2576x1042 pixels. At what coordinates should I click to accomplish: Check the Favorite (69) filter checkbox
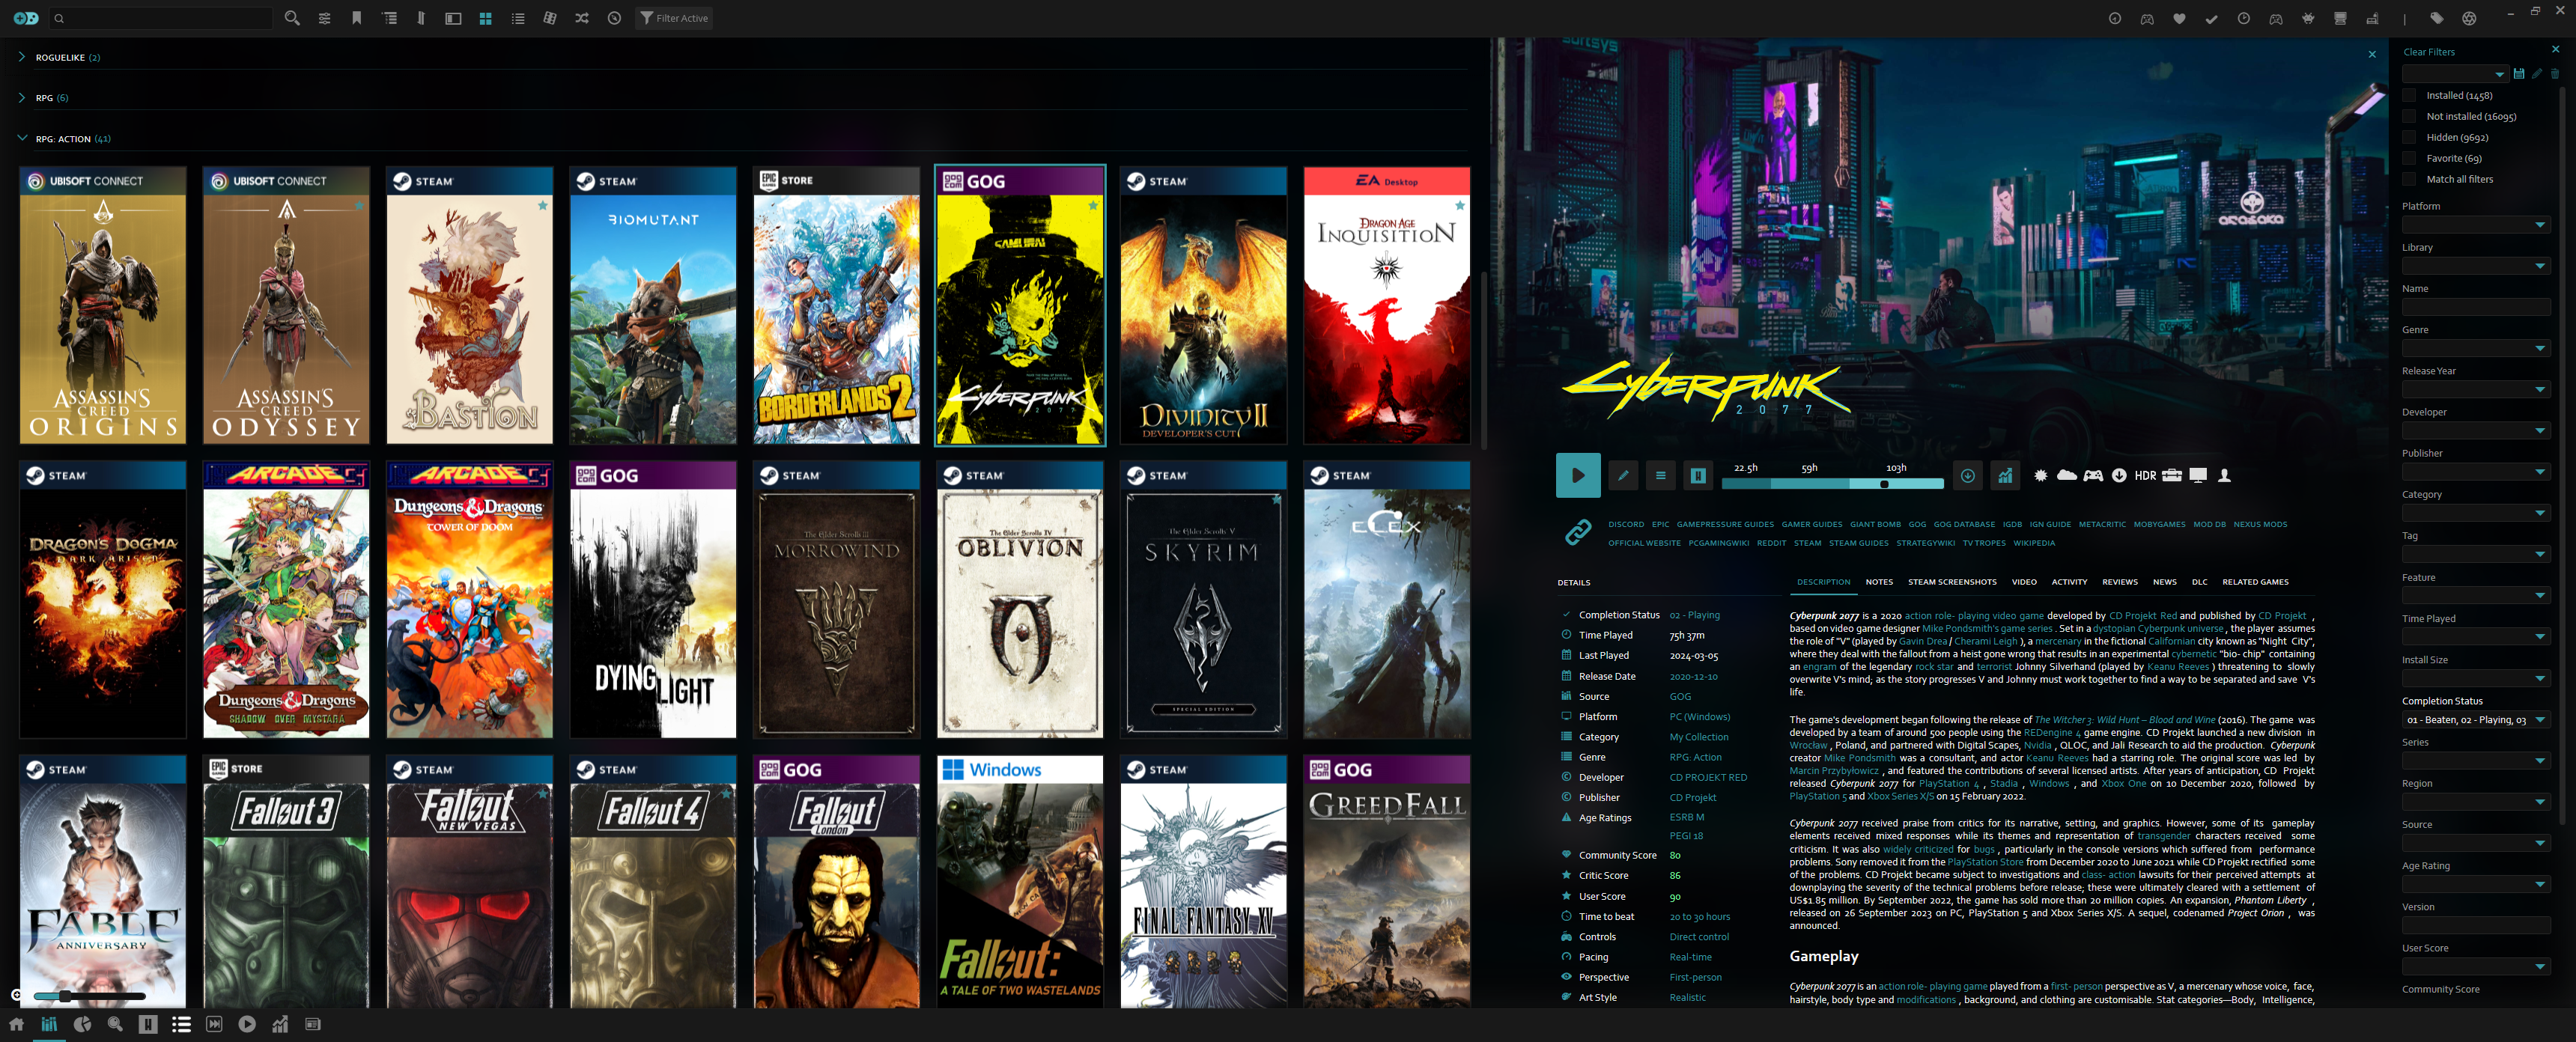2409,158
